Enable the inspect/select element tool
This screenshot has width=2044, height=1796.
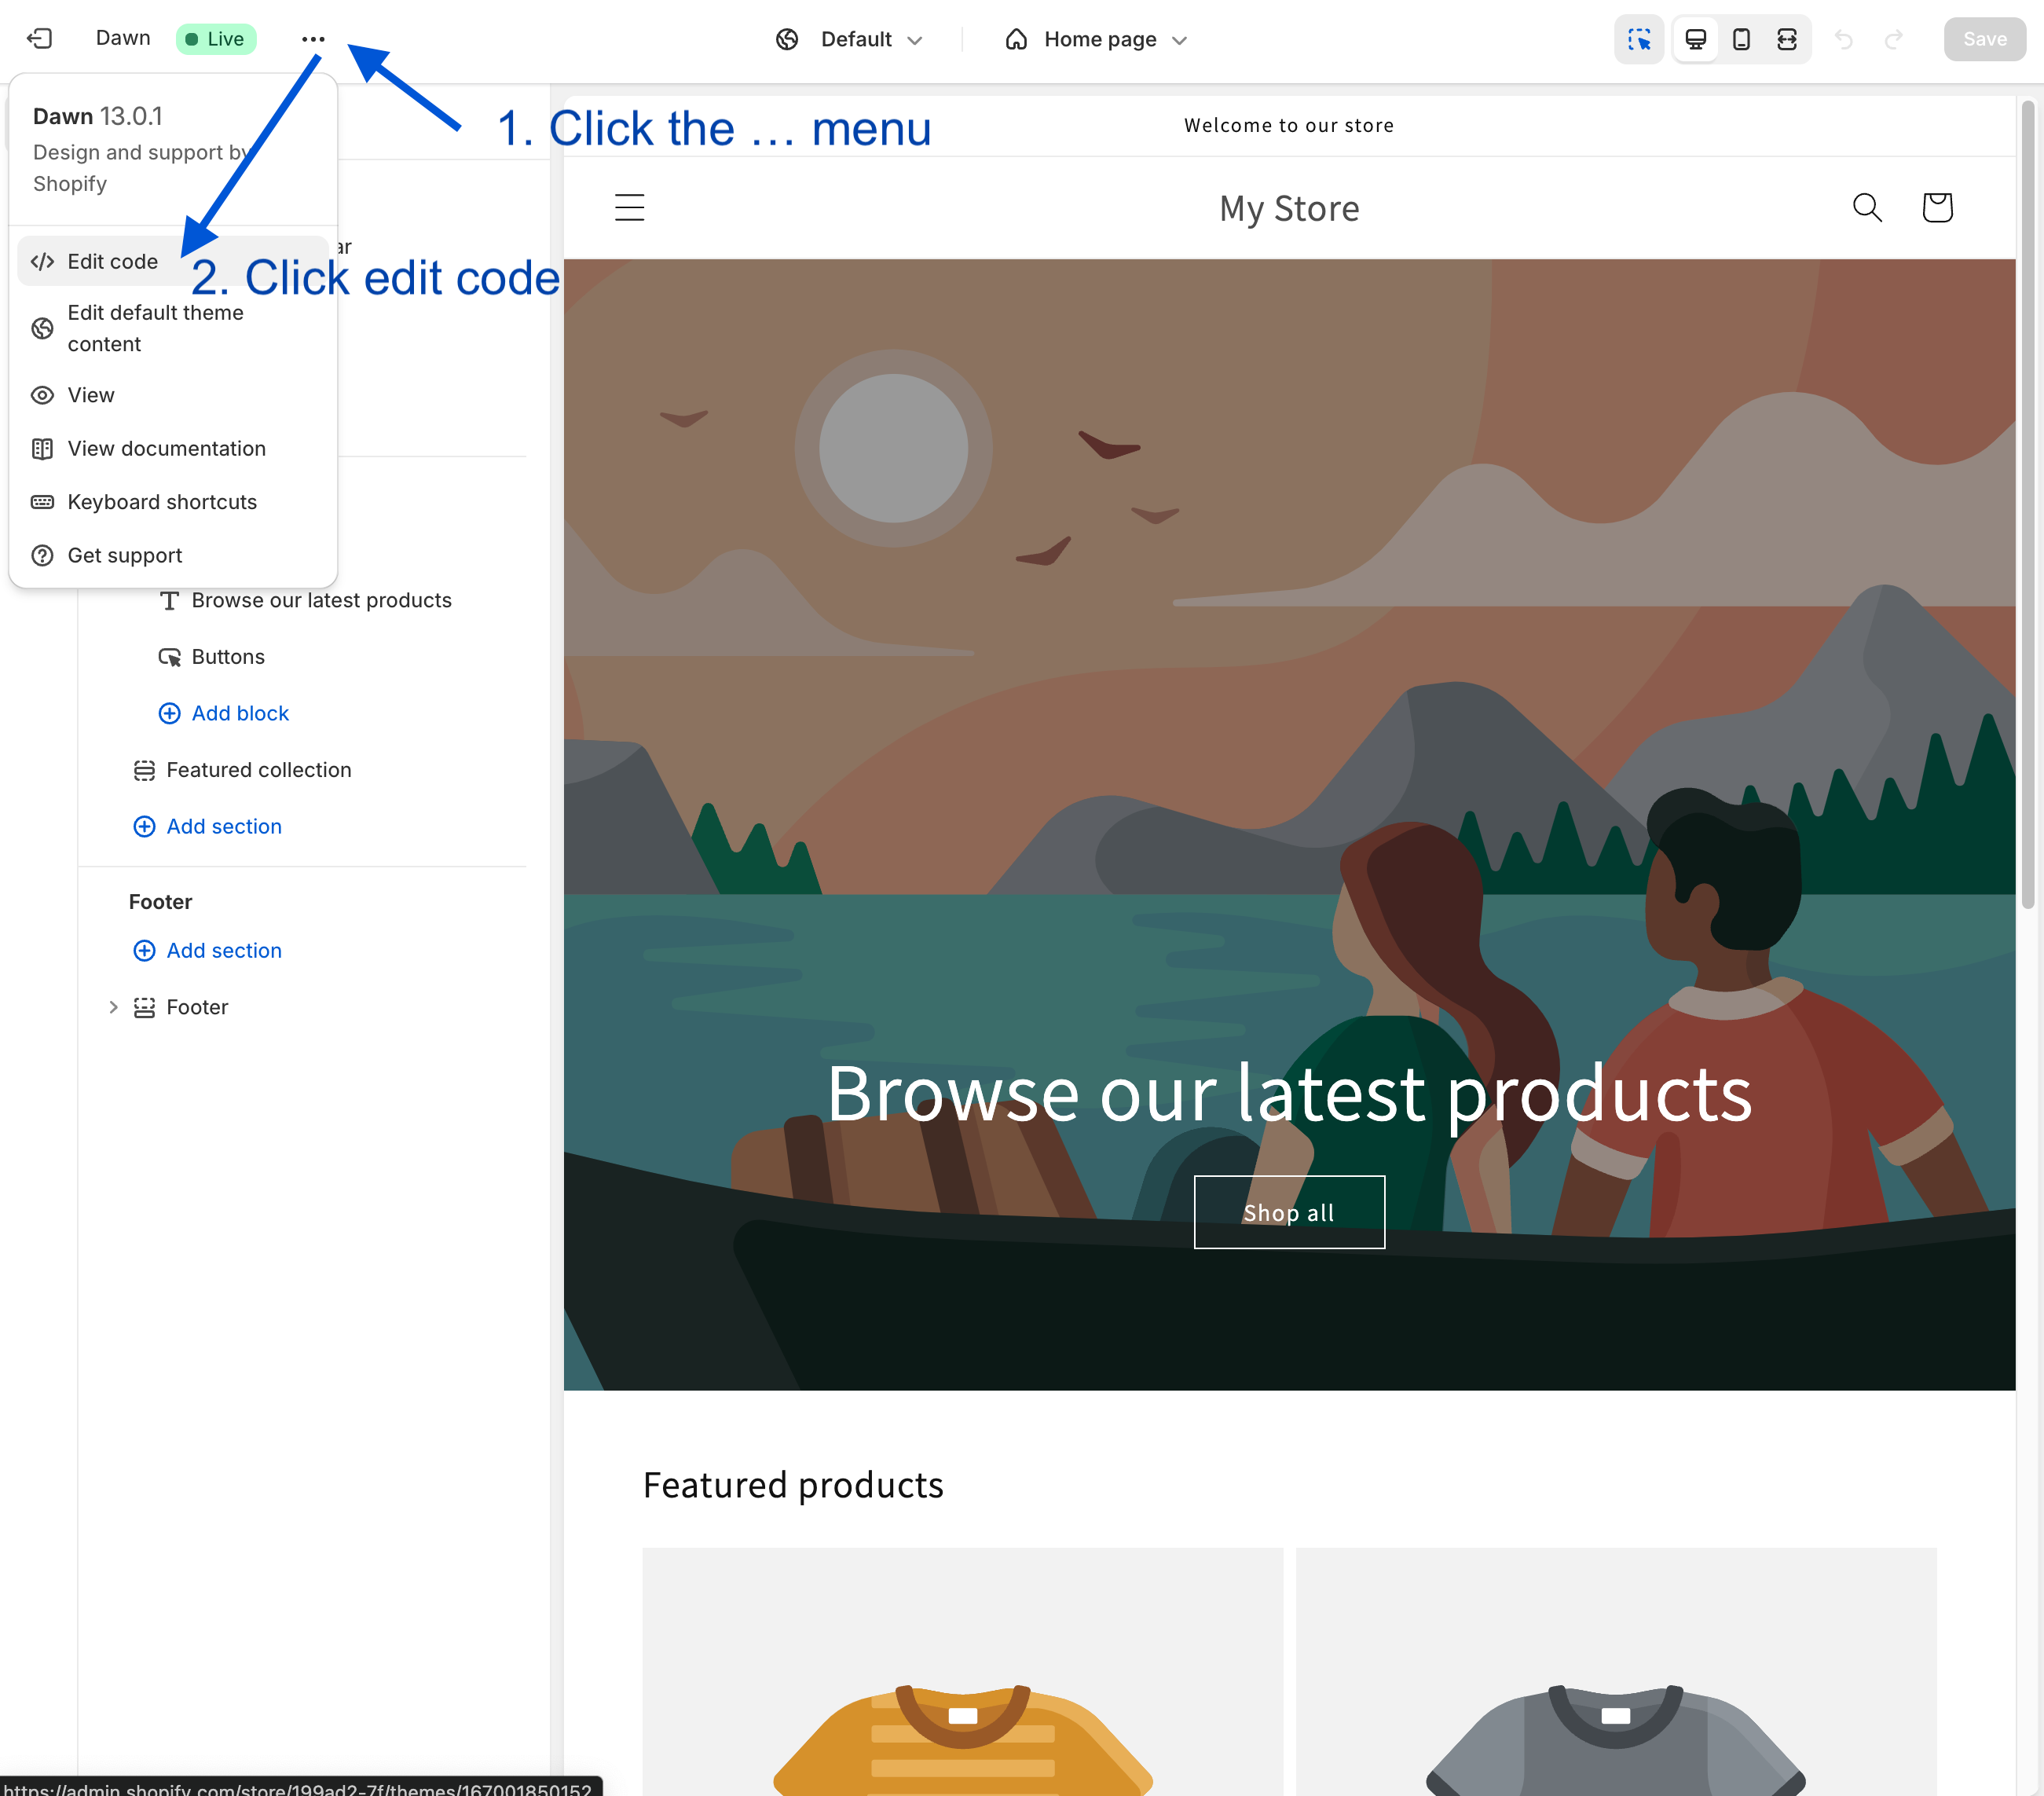[x=1639, y=39]
